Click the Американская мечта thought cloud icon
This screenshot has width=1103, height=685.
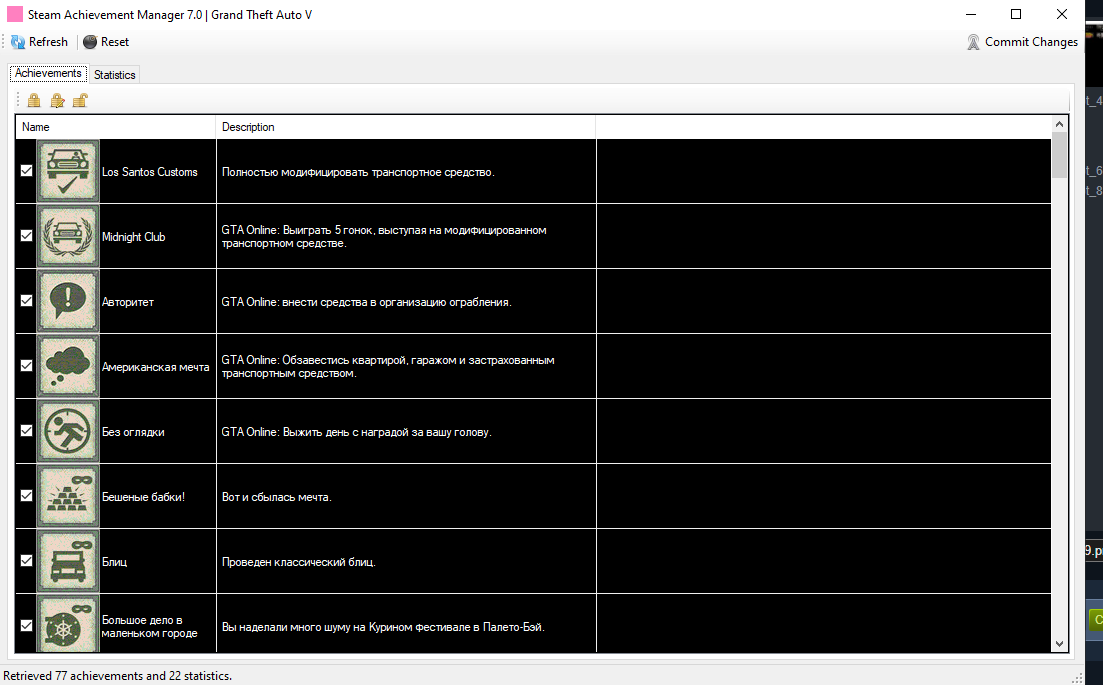tap(68, 366)
